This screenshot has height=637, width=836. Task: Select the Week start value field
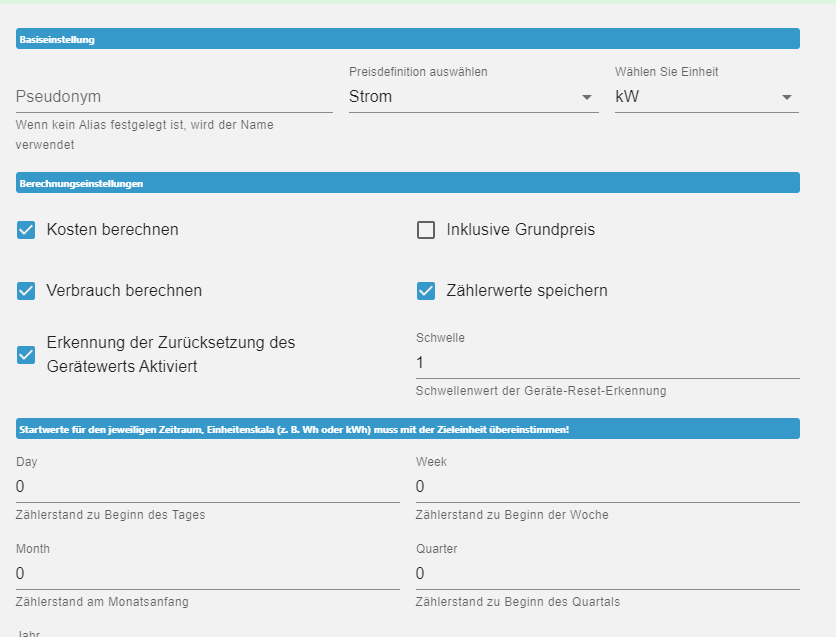pos(607,486)
